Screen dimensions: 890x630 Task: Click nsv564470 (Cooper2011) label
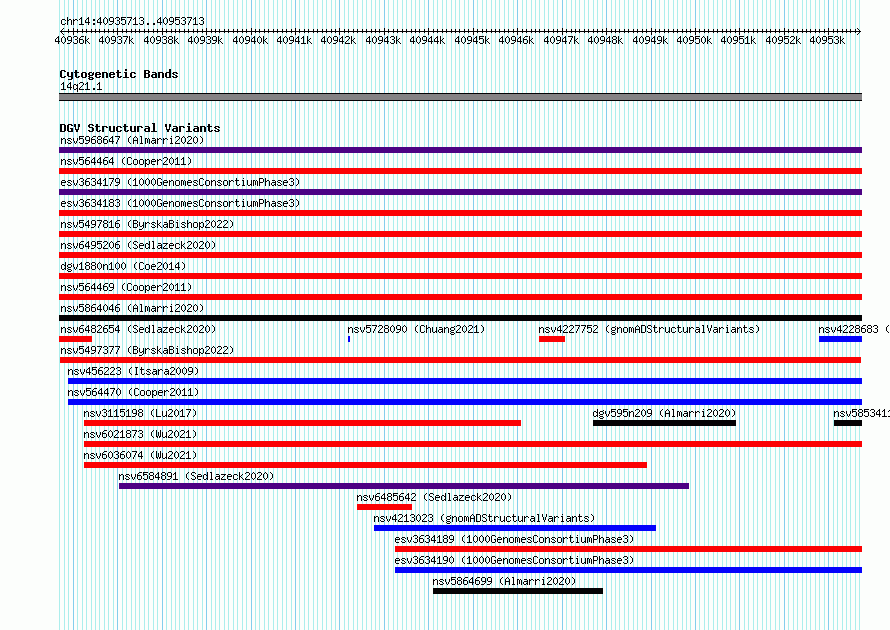133,392
